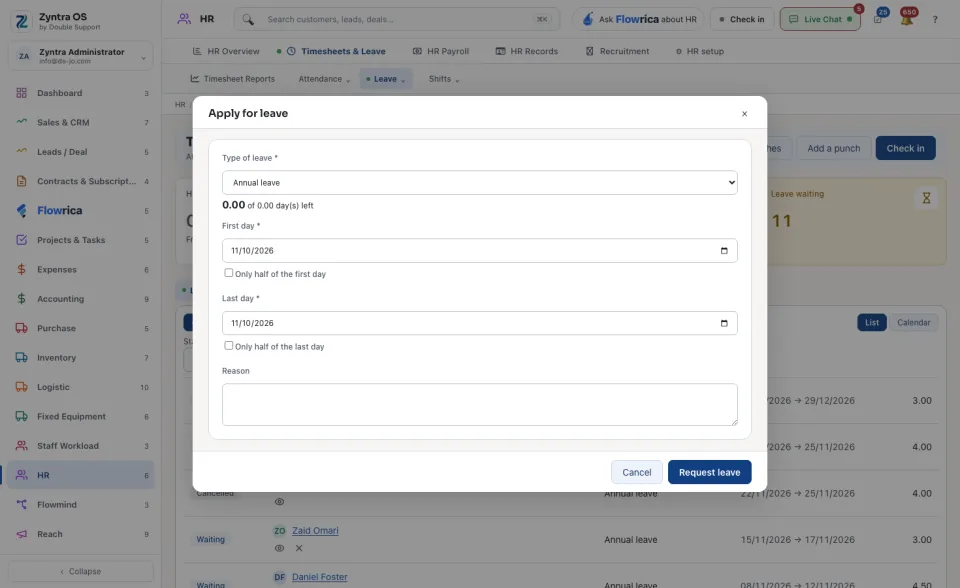
Task: Click the Flowrica logo icon in sidebar
Action: [x=21, y=211]
